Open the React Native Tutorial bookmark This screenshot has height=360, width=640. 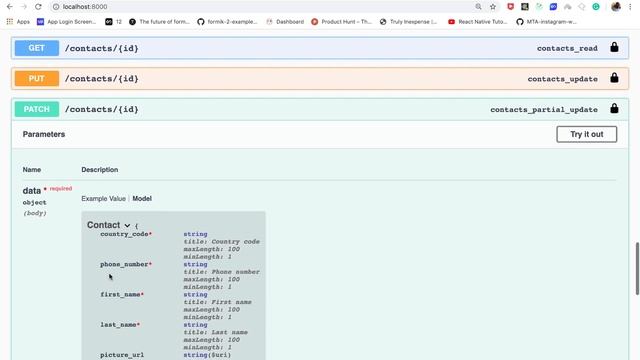point(478,22)
